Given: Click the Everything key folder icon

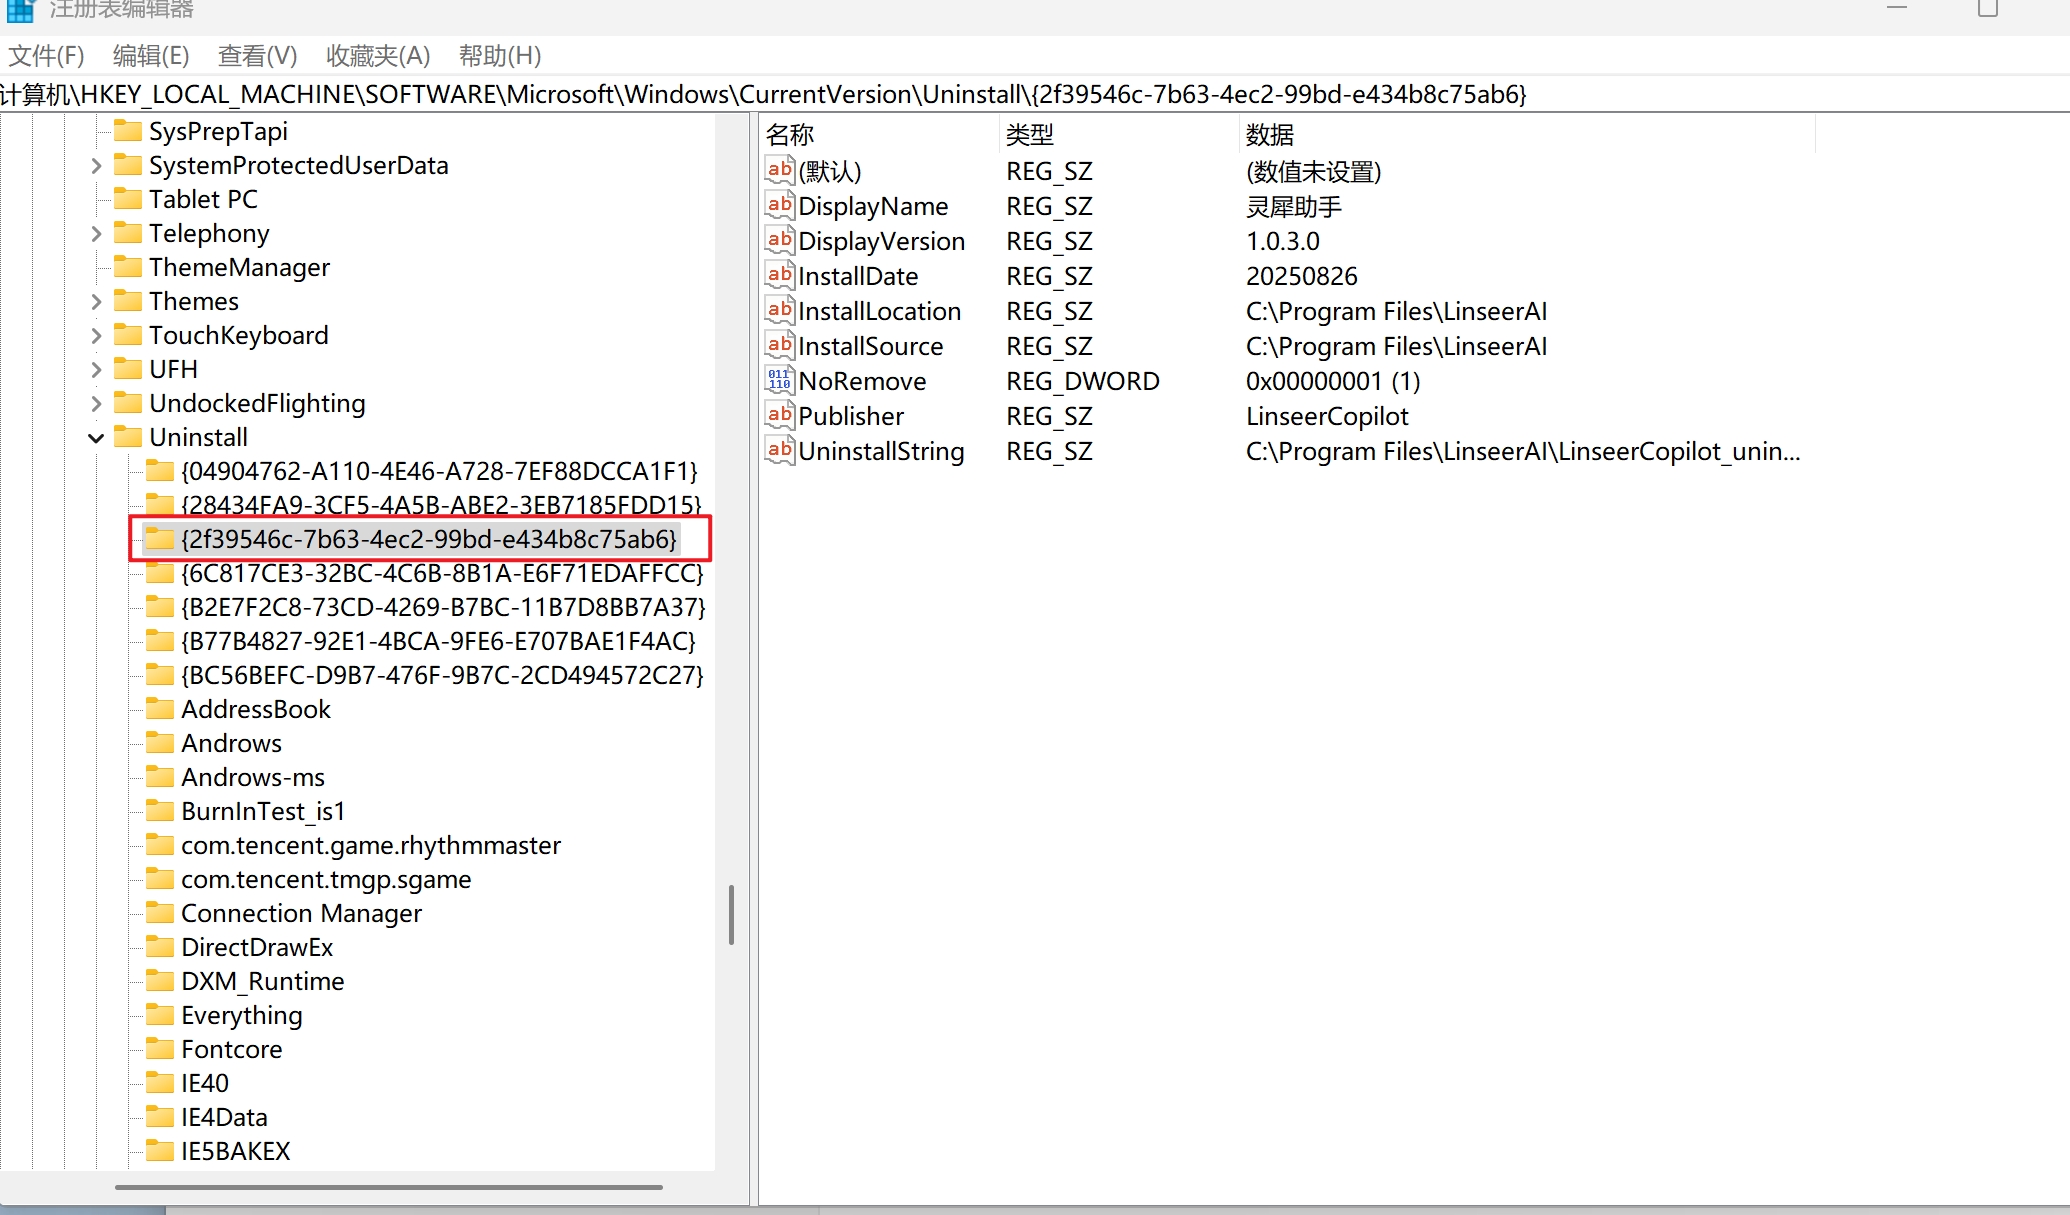Looking at the screenshot, I should (x=159, y=1015).
